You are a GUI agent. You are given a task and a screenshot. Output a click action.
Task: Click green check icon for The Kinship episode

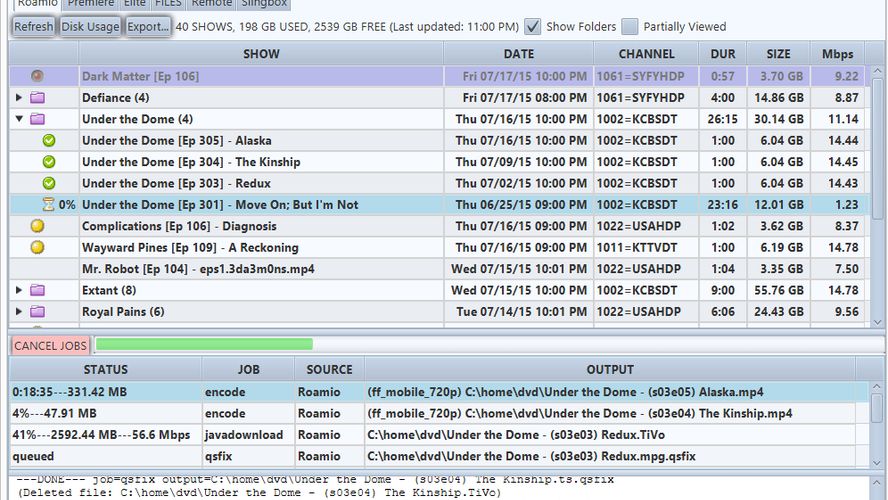pyautogui.click(x=49, y=162)
